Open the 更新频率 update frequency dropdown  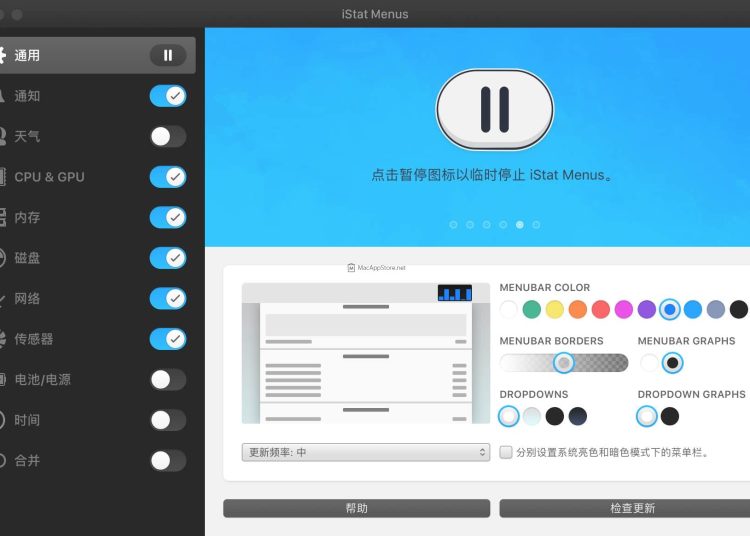coord(365,452)
